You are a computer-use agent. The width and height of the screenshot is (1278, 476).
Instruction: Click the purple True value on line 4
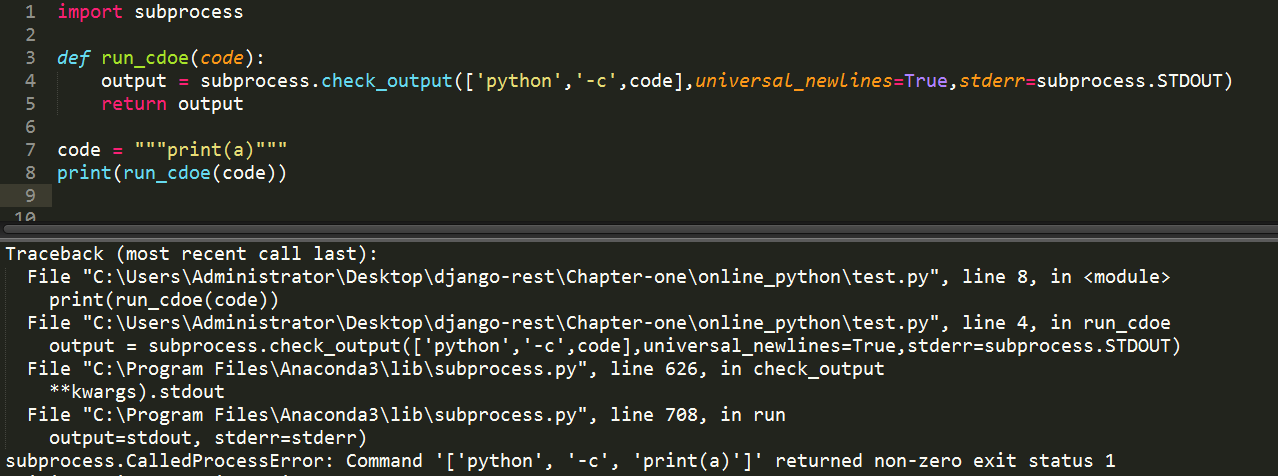(x=925, y=81)
